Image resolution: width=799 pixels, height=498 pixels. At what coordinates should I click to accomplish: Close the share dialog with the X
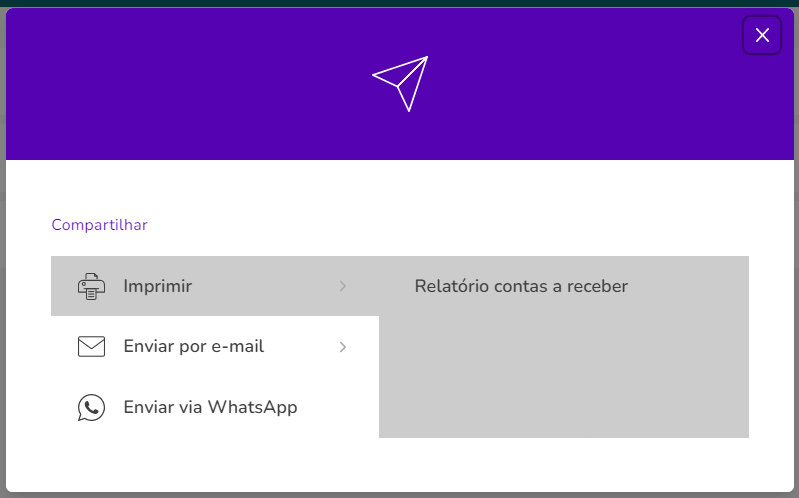pyautogui.click(x=762, y=35)
